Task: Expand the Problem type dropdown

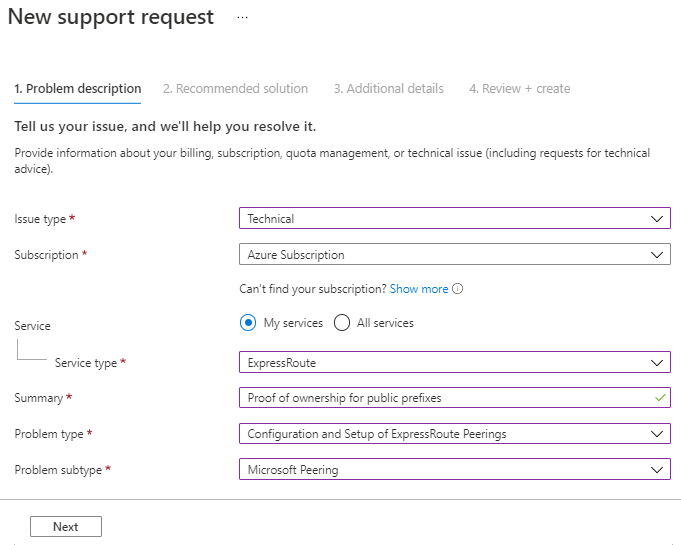Action: click(x=454, y=434)
